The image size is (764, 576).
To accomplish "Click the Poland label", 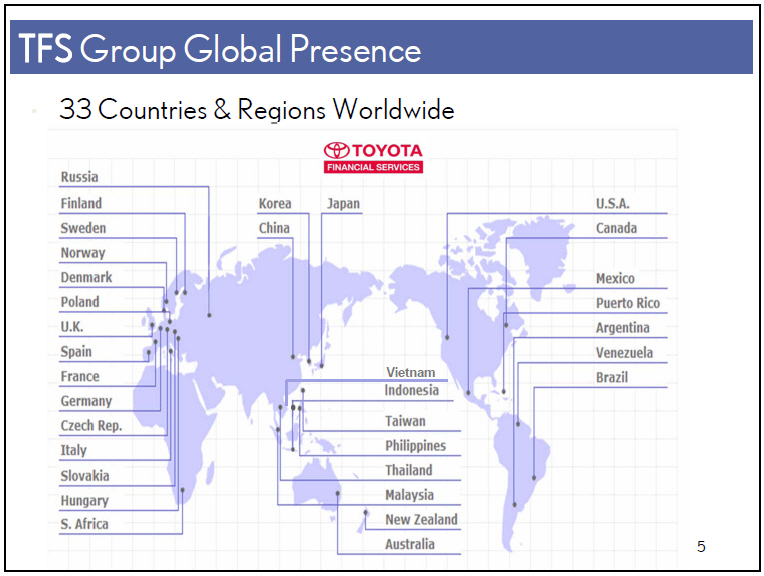I will coord(80,302).
